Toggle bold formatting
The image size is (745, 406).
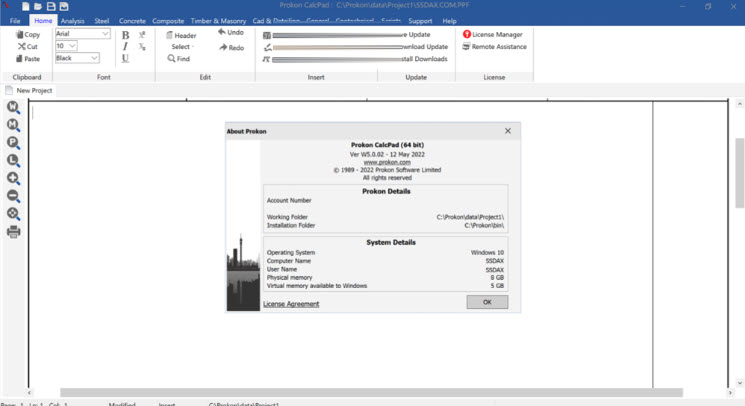coord(125,35)
